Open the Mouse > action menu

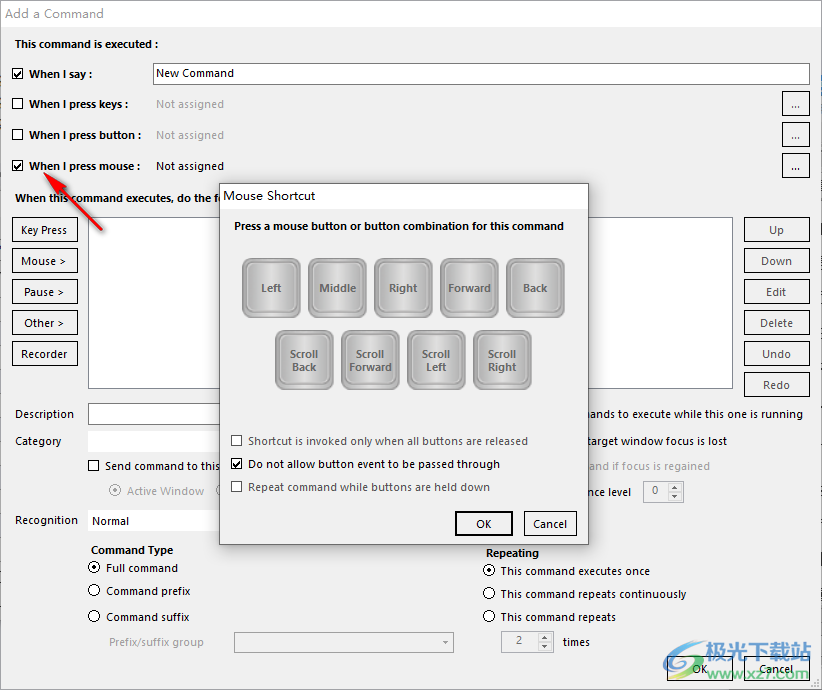(45, 261)
